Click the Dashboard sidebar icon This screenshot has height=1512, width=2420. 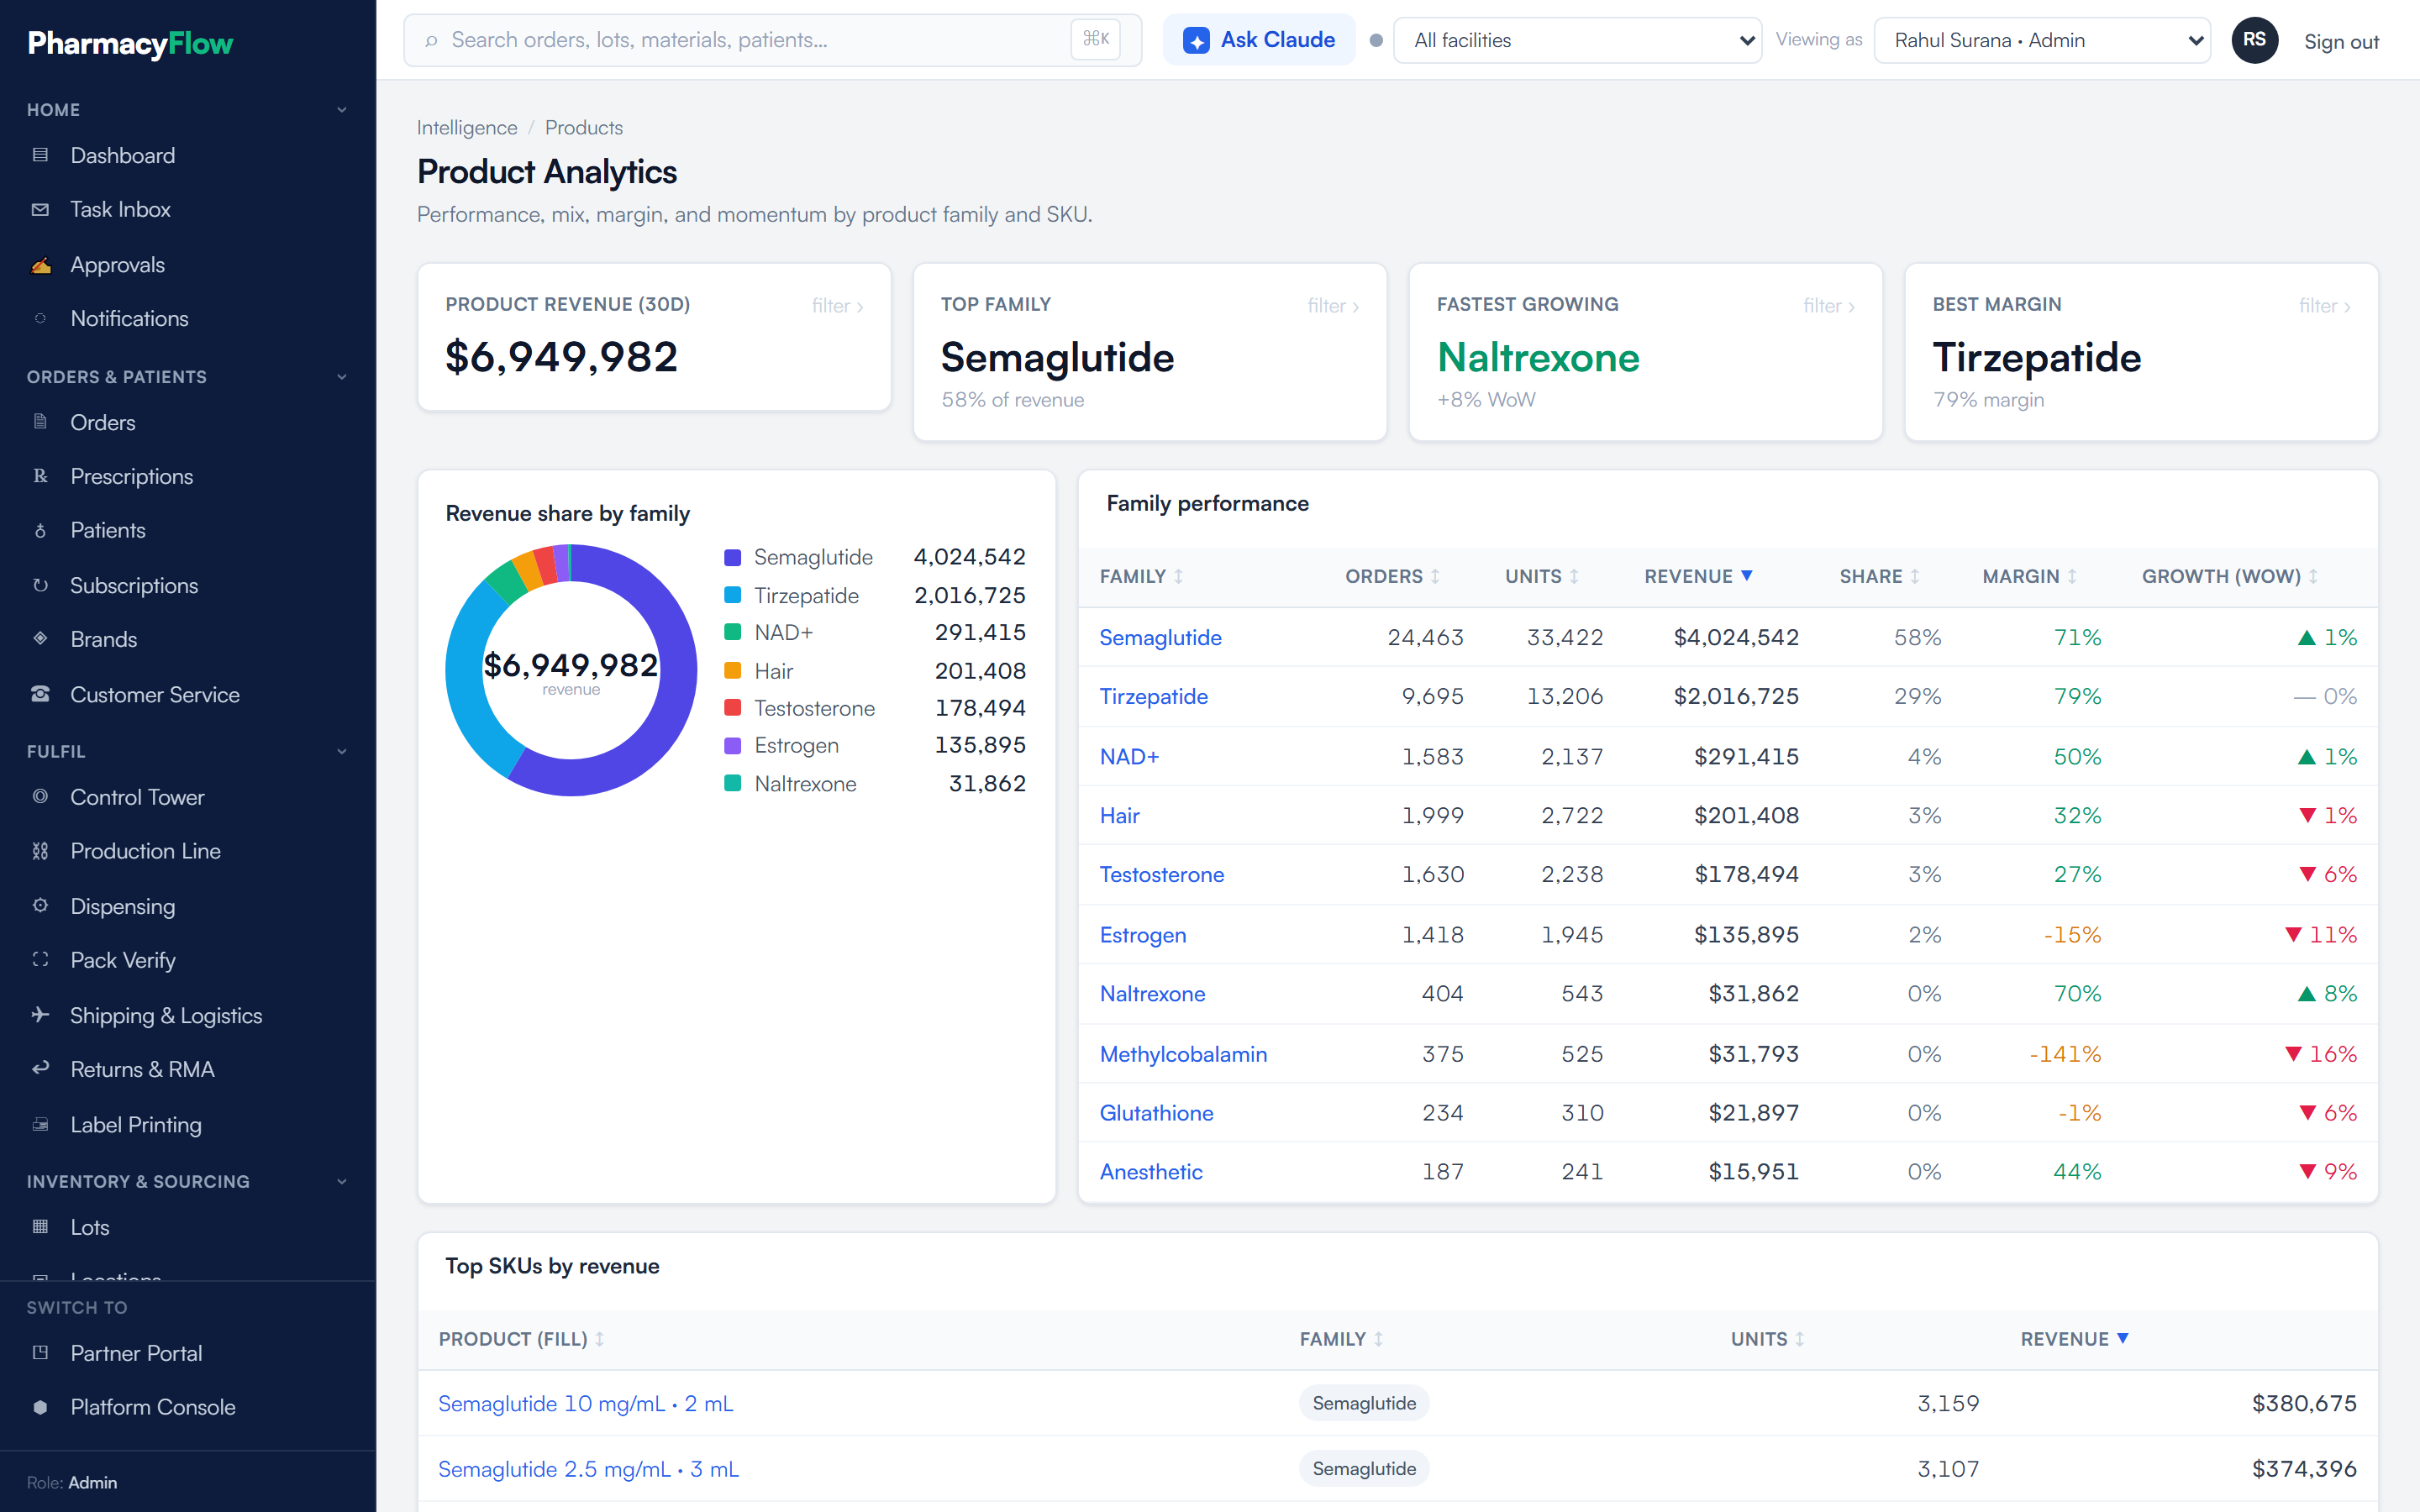[x=40, y=155]
